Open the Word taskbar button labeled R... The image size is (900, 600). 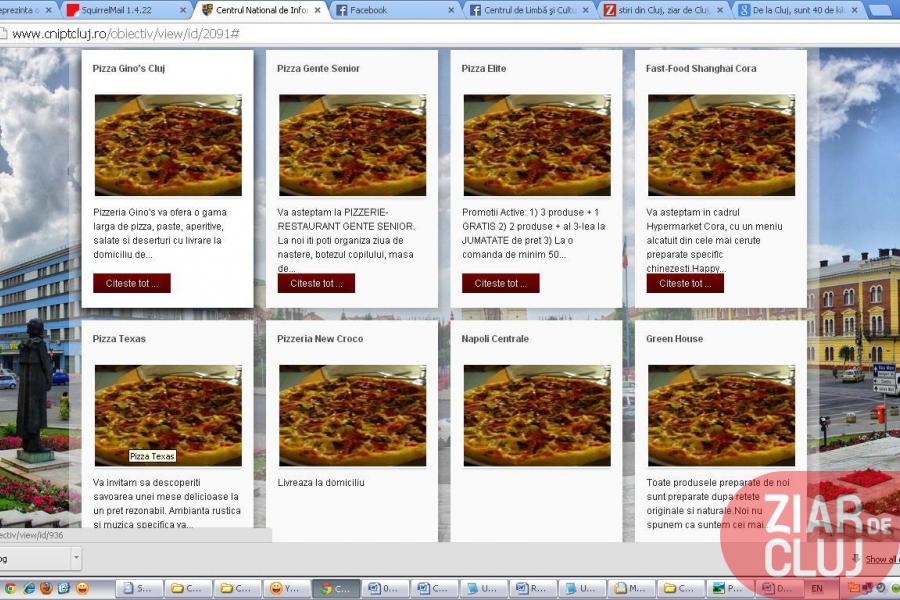533,589
